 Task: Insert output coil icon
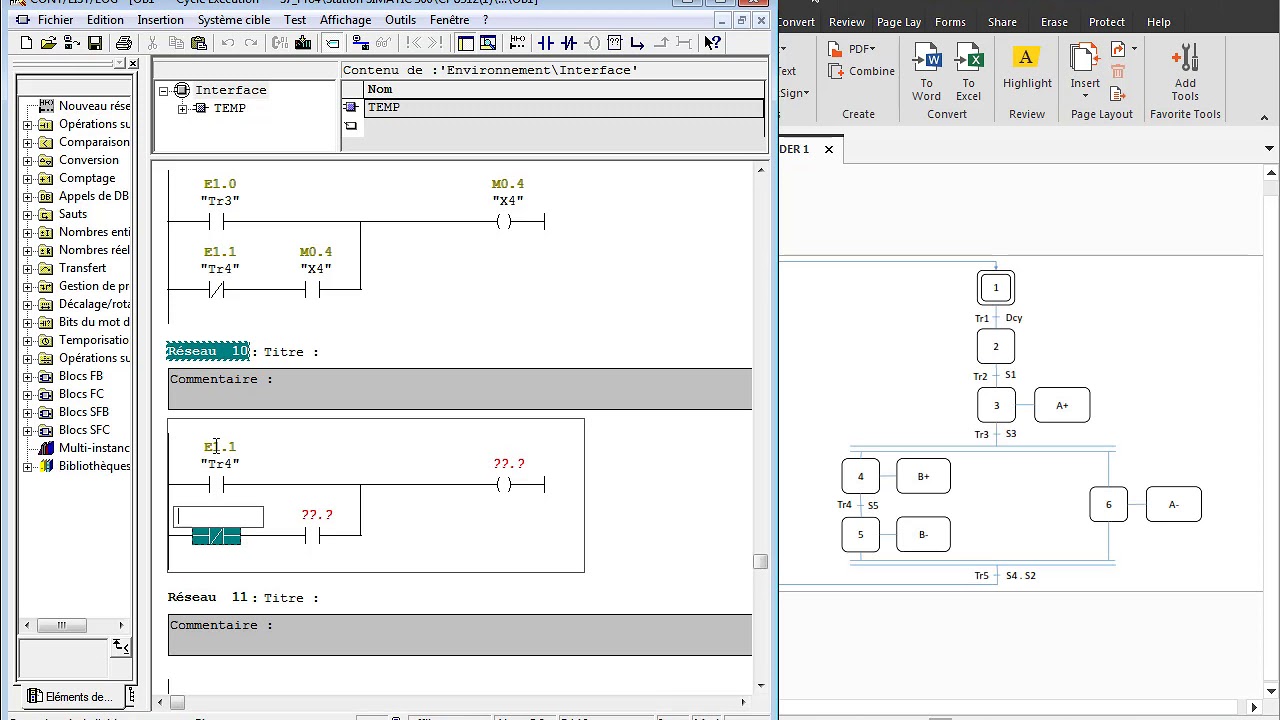[x=591, y=43]
